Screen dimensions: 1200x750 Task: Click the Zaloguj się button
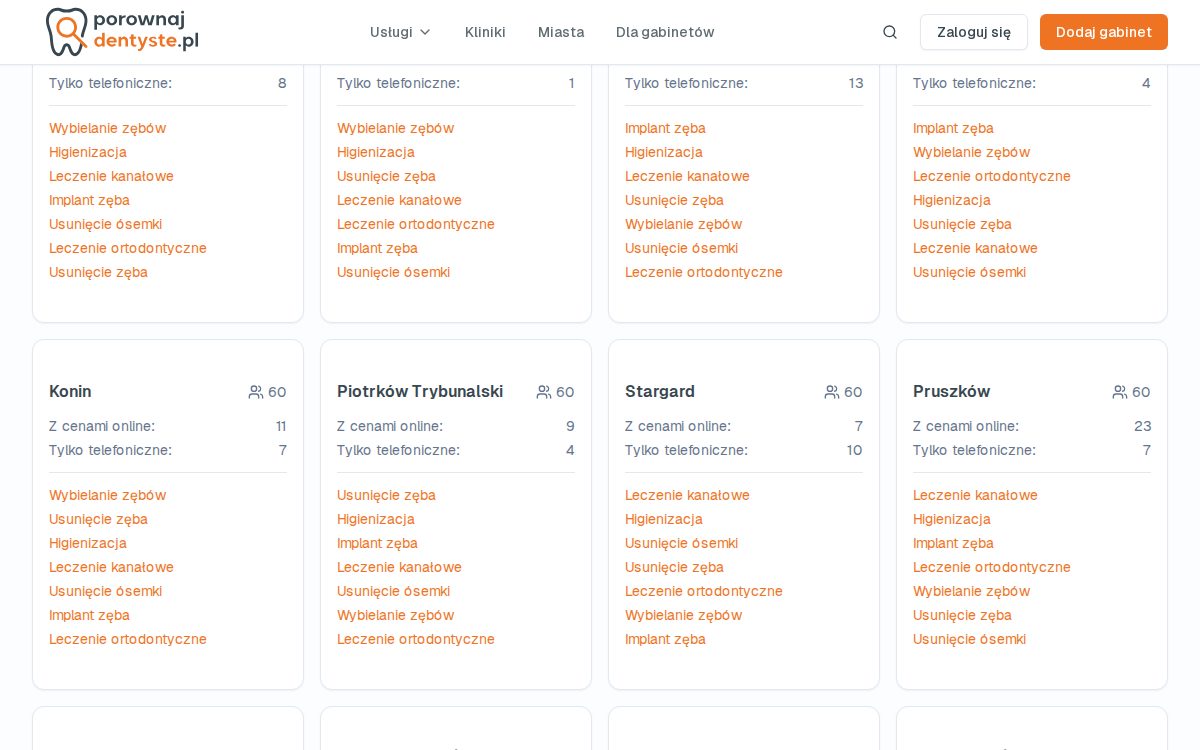974,32
